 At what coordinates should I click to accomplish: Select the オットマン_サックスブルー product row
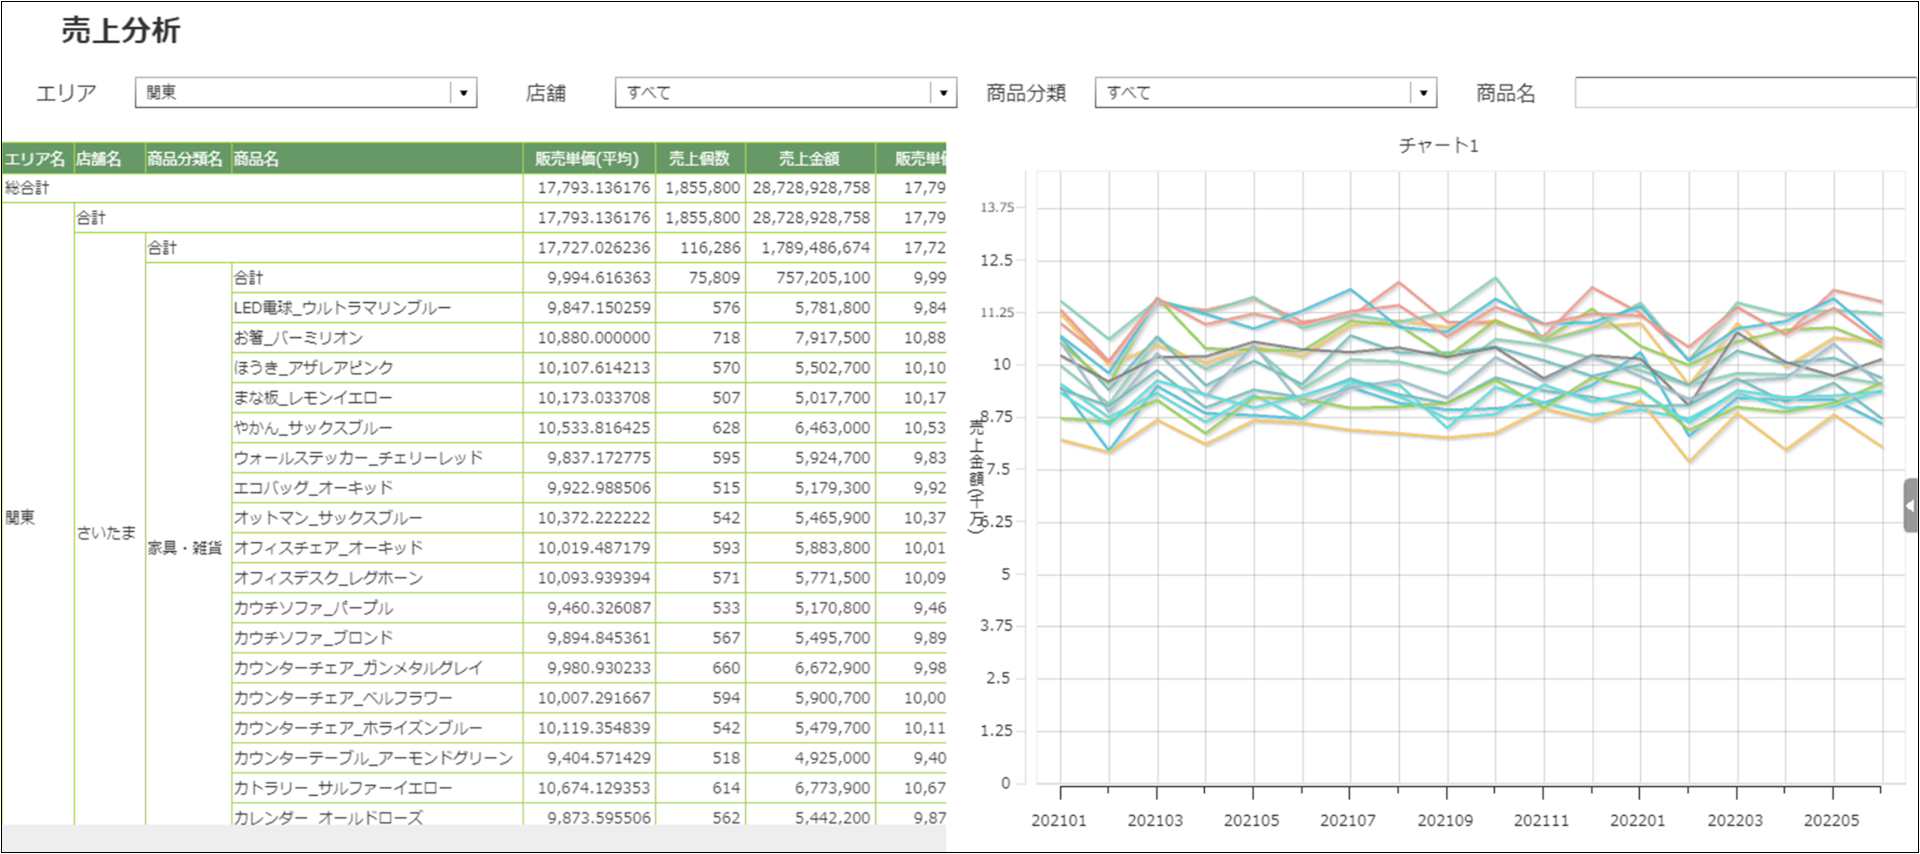coord(328,518)
